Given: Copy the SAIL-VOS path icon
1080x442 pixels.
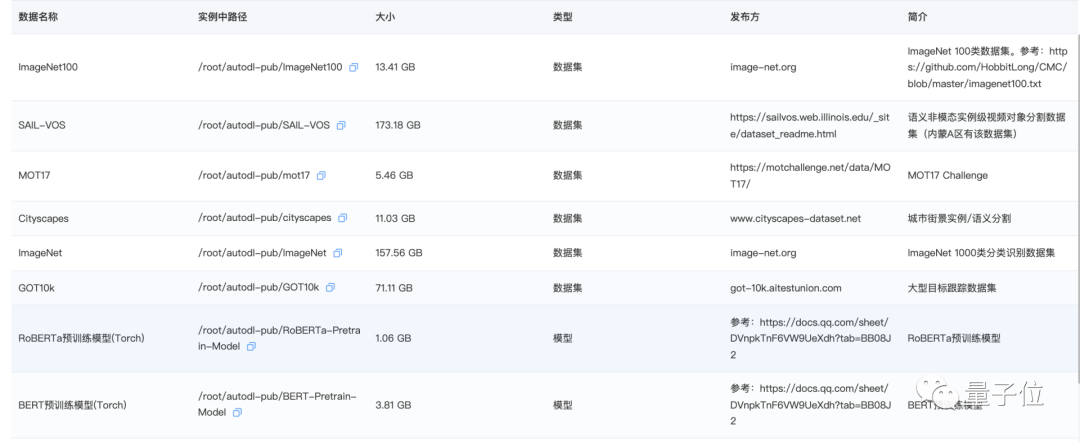Looking at the screenshot, I should point(340,126).
